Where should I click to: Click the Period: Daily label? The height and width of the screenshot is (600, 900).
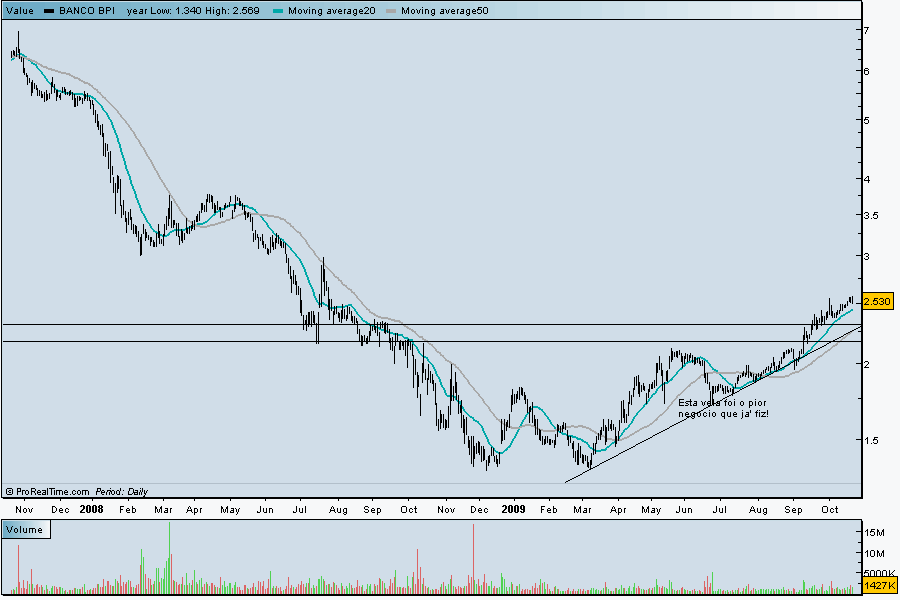click(122, 491)
